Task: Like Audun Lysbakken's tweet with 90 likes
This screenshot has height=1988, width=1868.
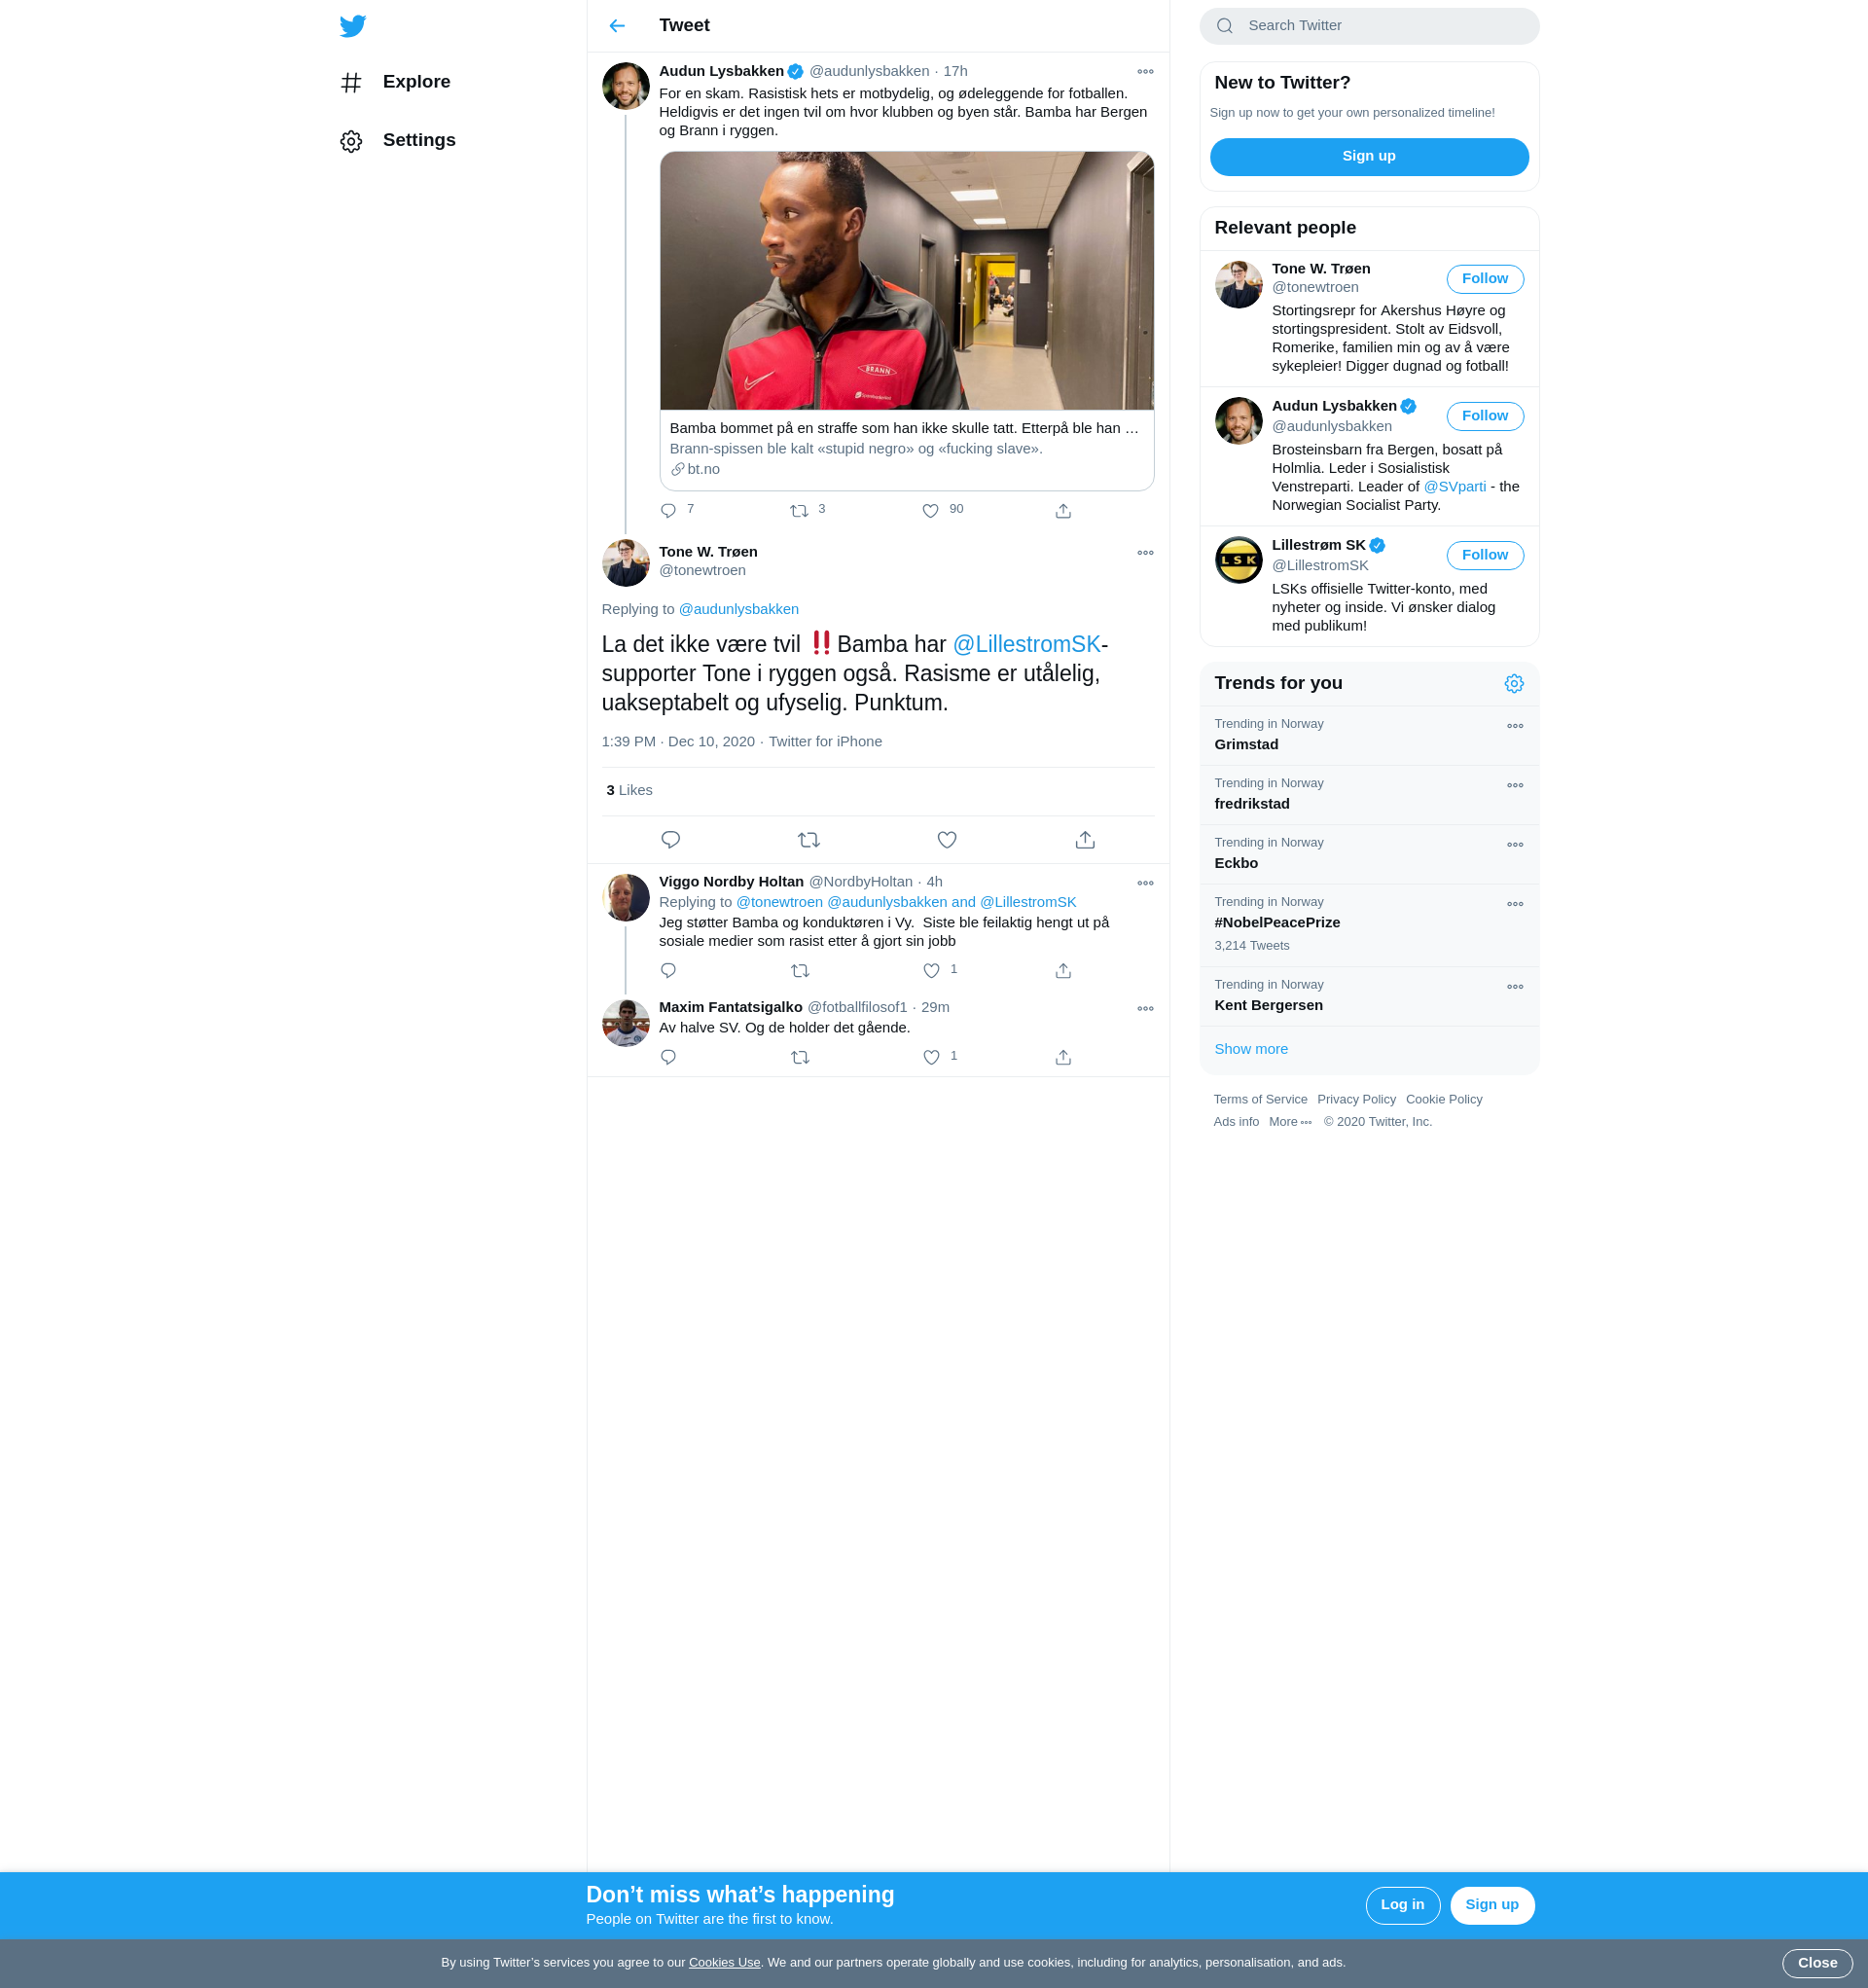Action: click(x=931, y=511)
